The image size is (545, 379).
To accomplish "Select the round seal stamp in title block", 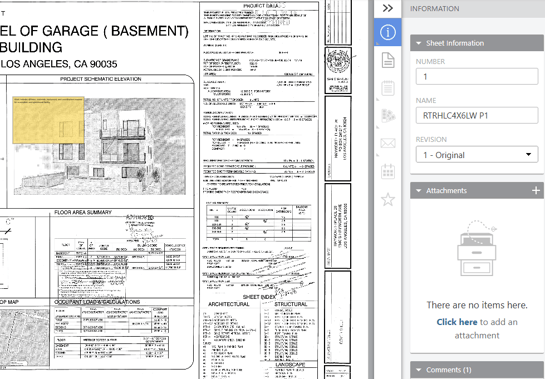I will tap(337, 62).
